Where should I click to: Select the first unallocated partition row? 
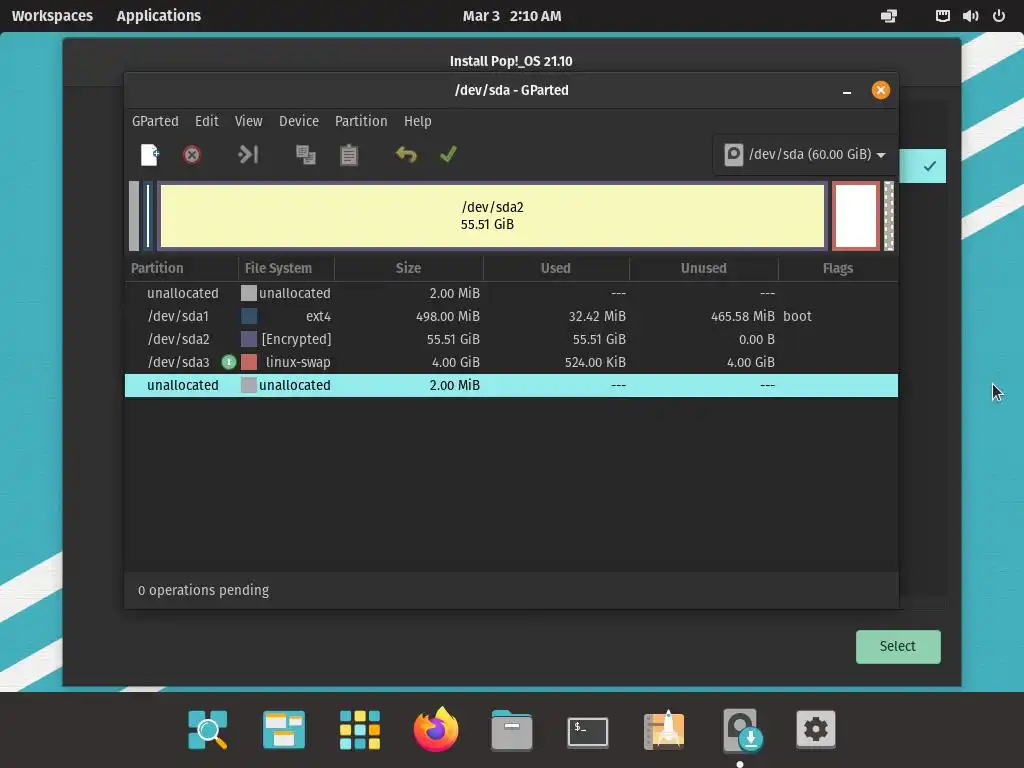511,293
